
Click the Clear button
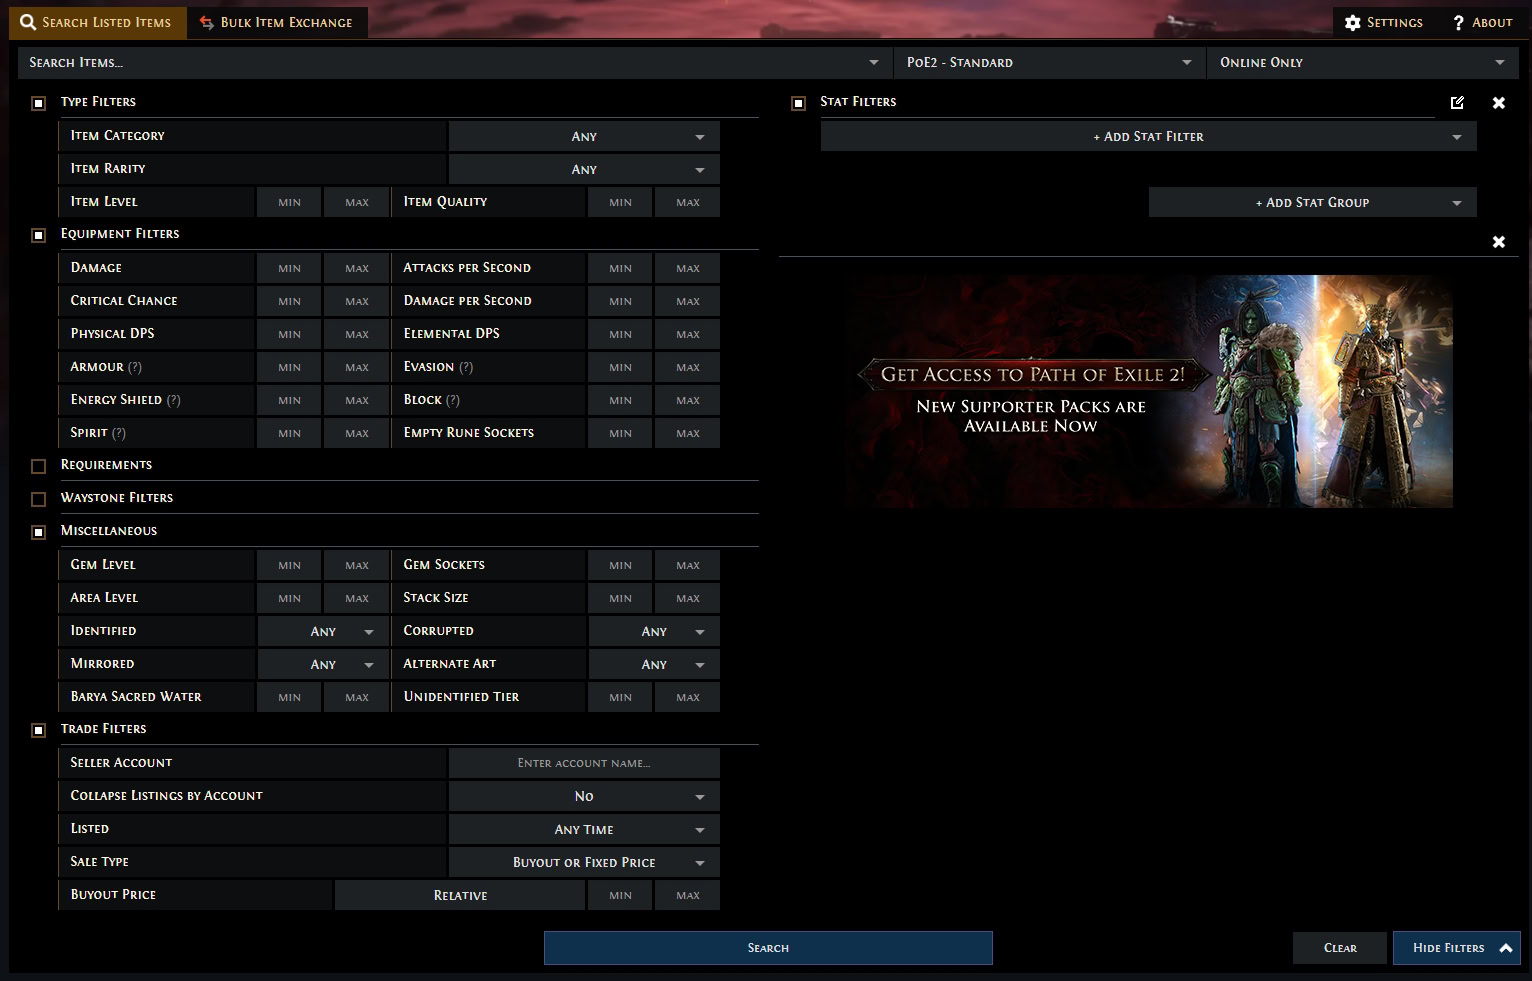tap(1340, 948)
